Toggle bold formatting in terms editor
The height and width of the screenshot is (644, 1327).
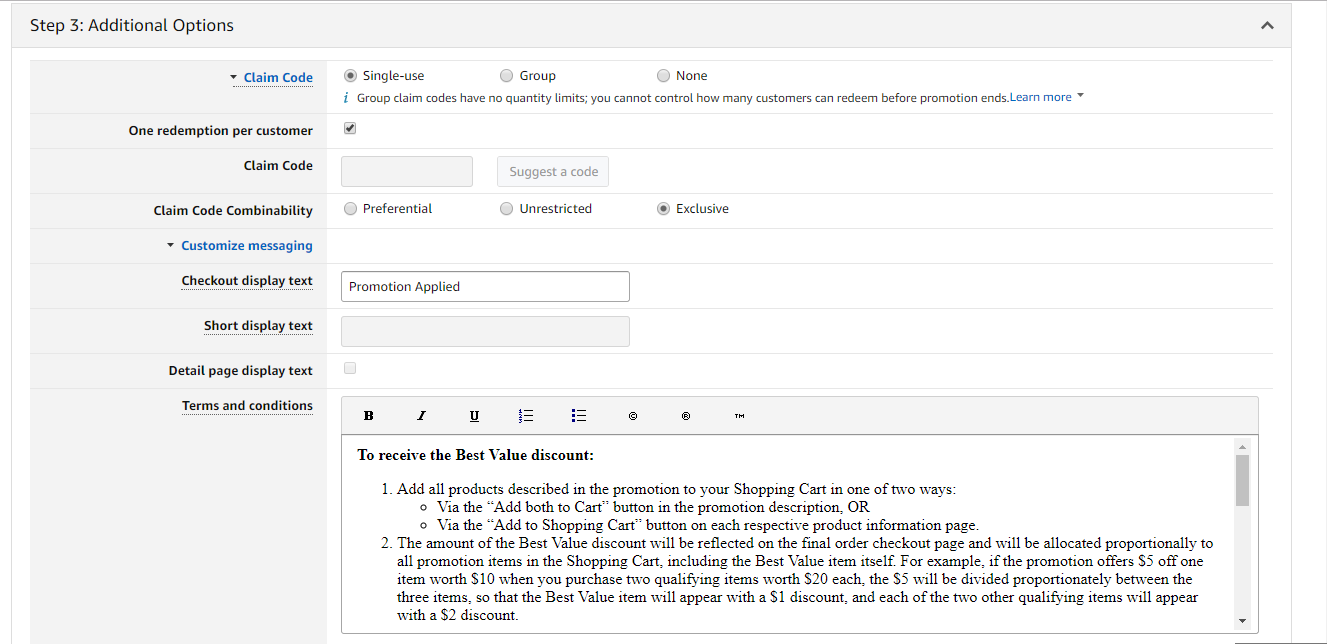pos(368,416)
